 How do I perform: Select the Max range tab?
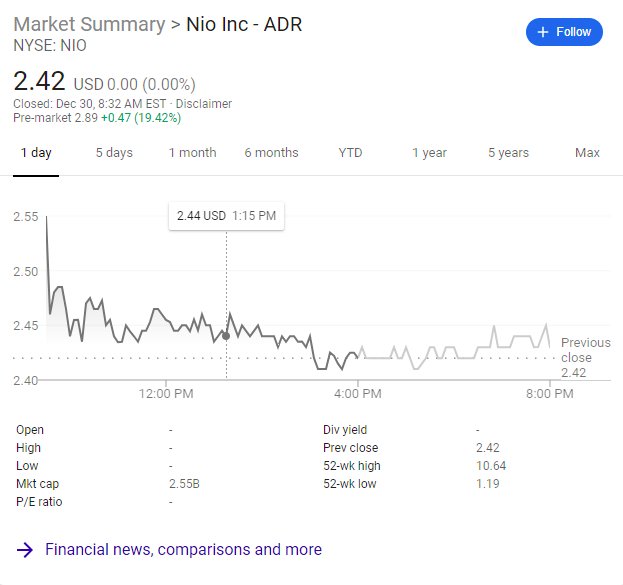(x=587, y=153)
